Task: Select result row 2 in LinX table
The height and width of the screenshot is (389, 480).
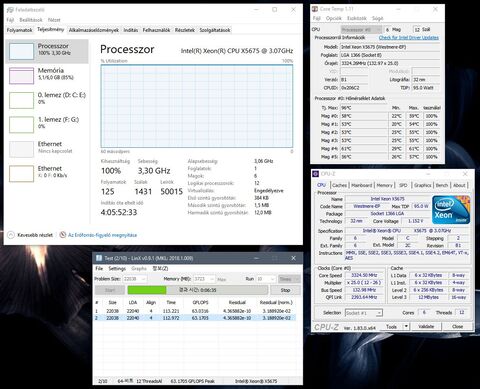Action: tap(195, 318)
